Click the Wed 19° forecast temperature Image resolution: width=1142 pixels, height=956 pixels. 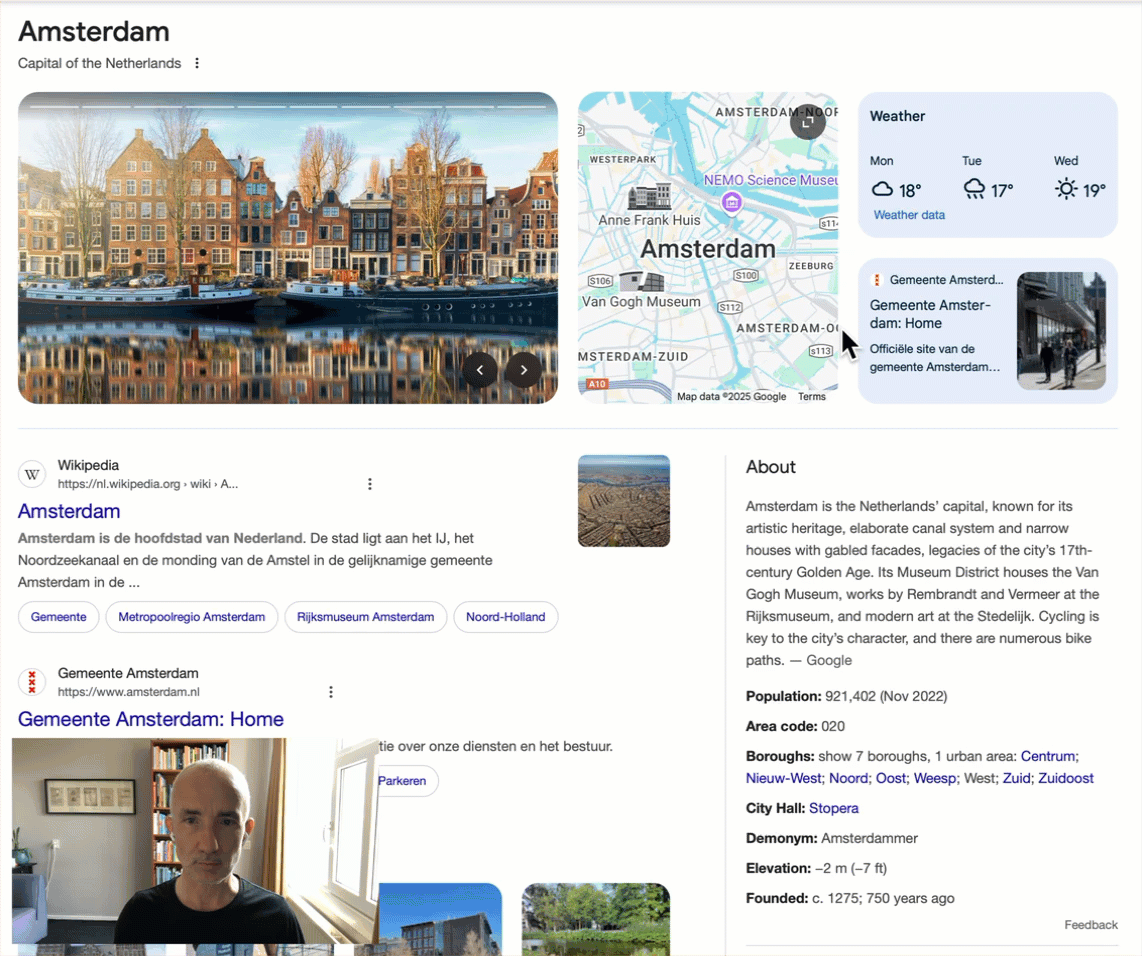1094,191
